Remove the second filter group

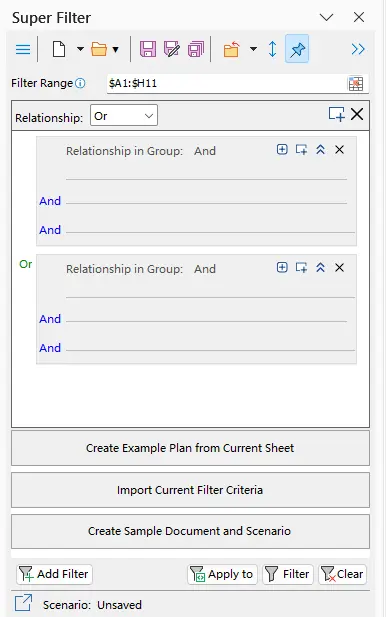[x=339, y=268]
